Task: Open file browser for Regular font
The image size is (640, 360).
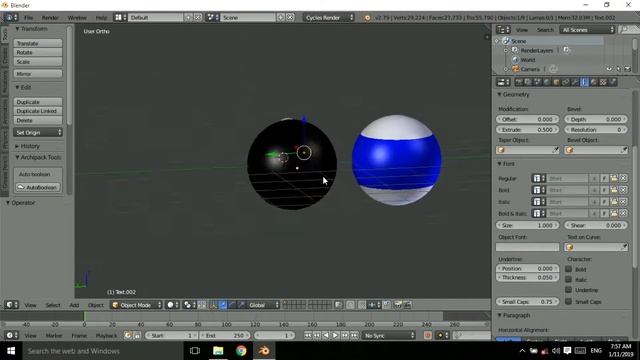Action: click(x=613, y=178)
